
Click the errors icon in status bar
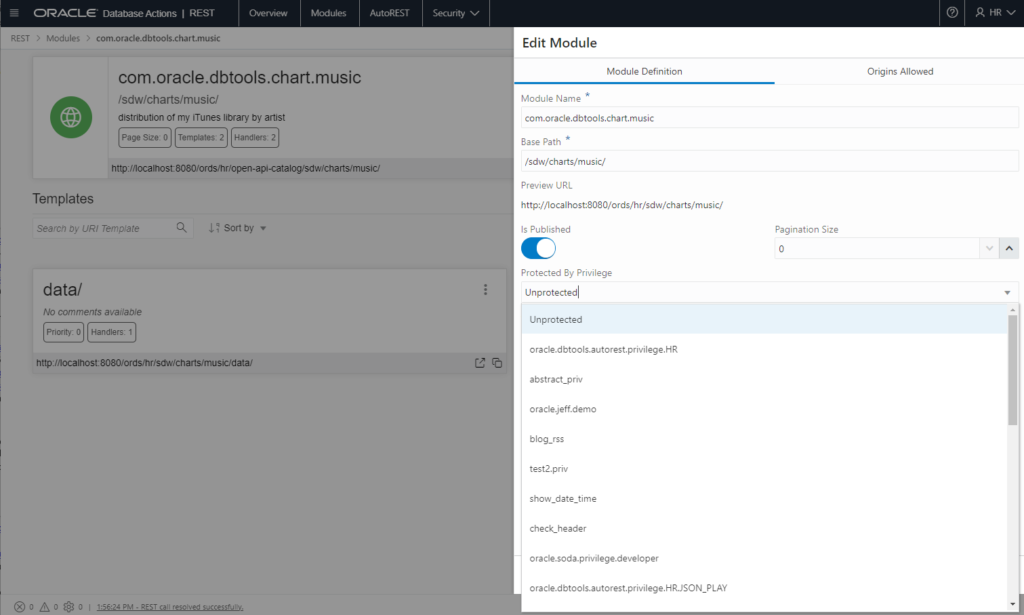coord(20,607)
